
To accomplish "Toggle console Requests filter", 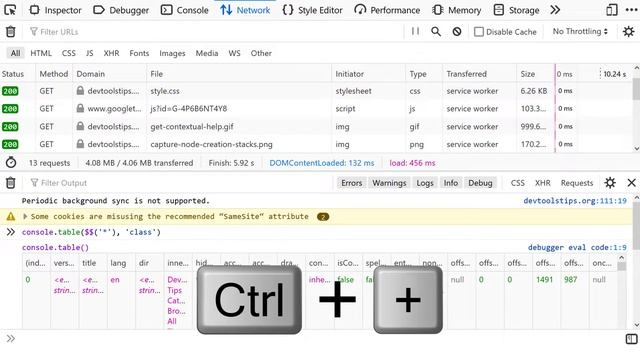I will (576, 183).
